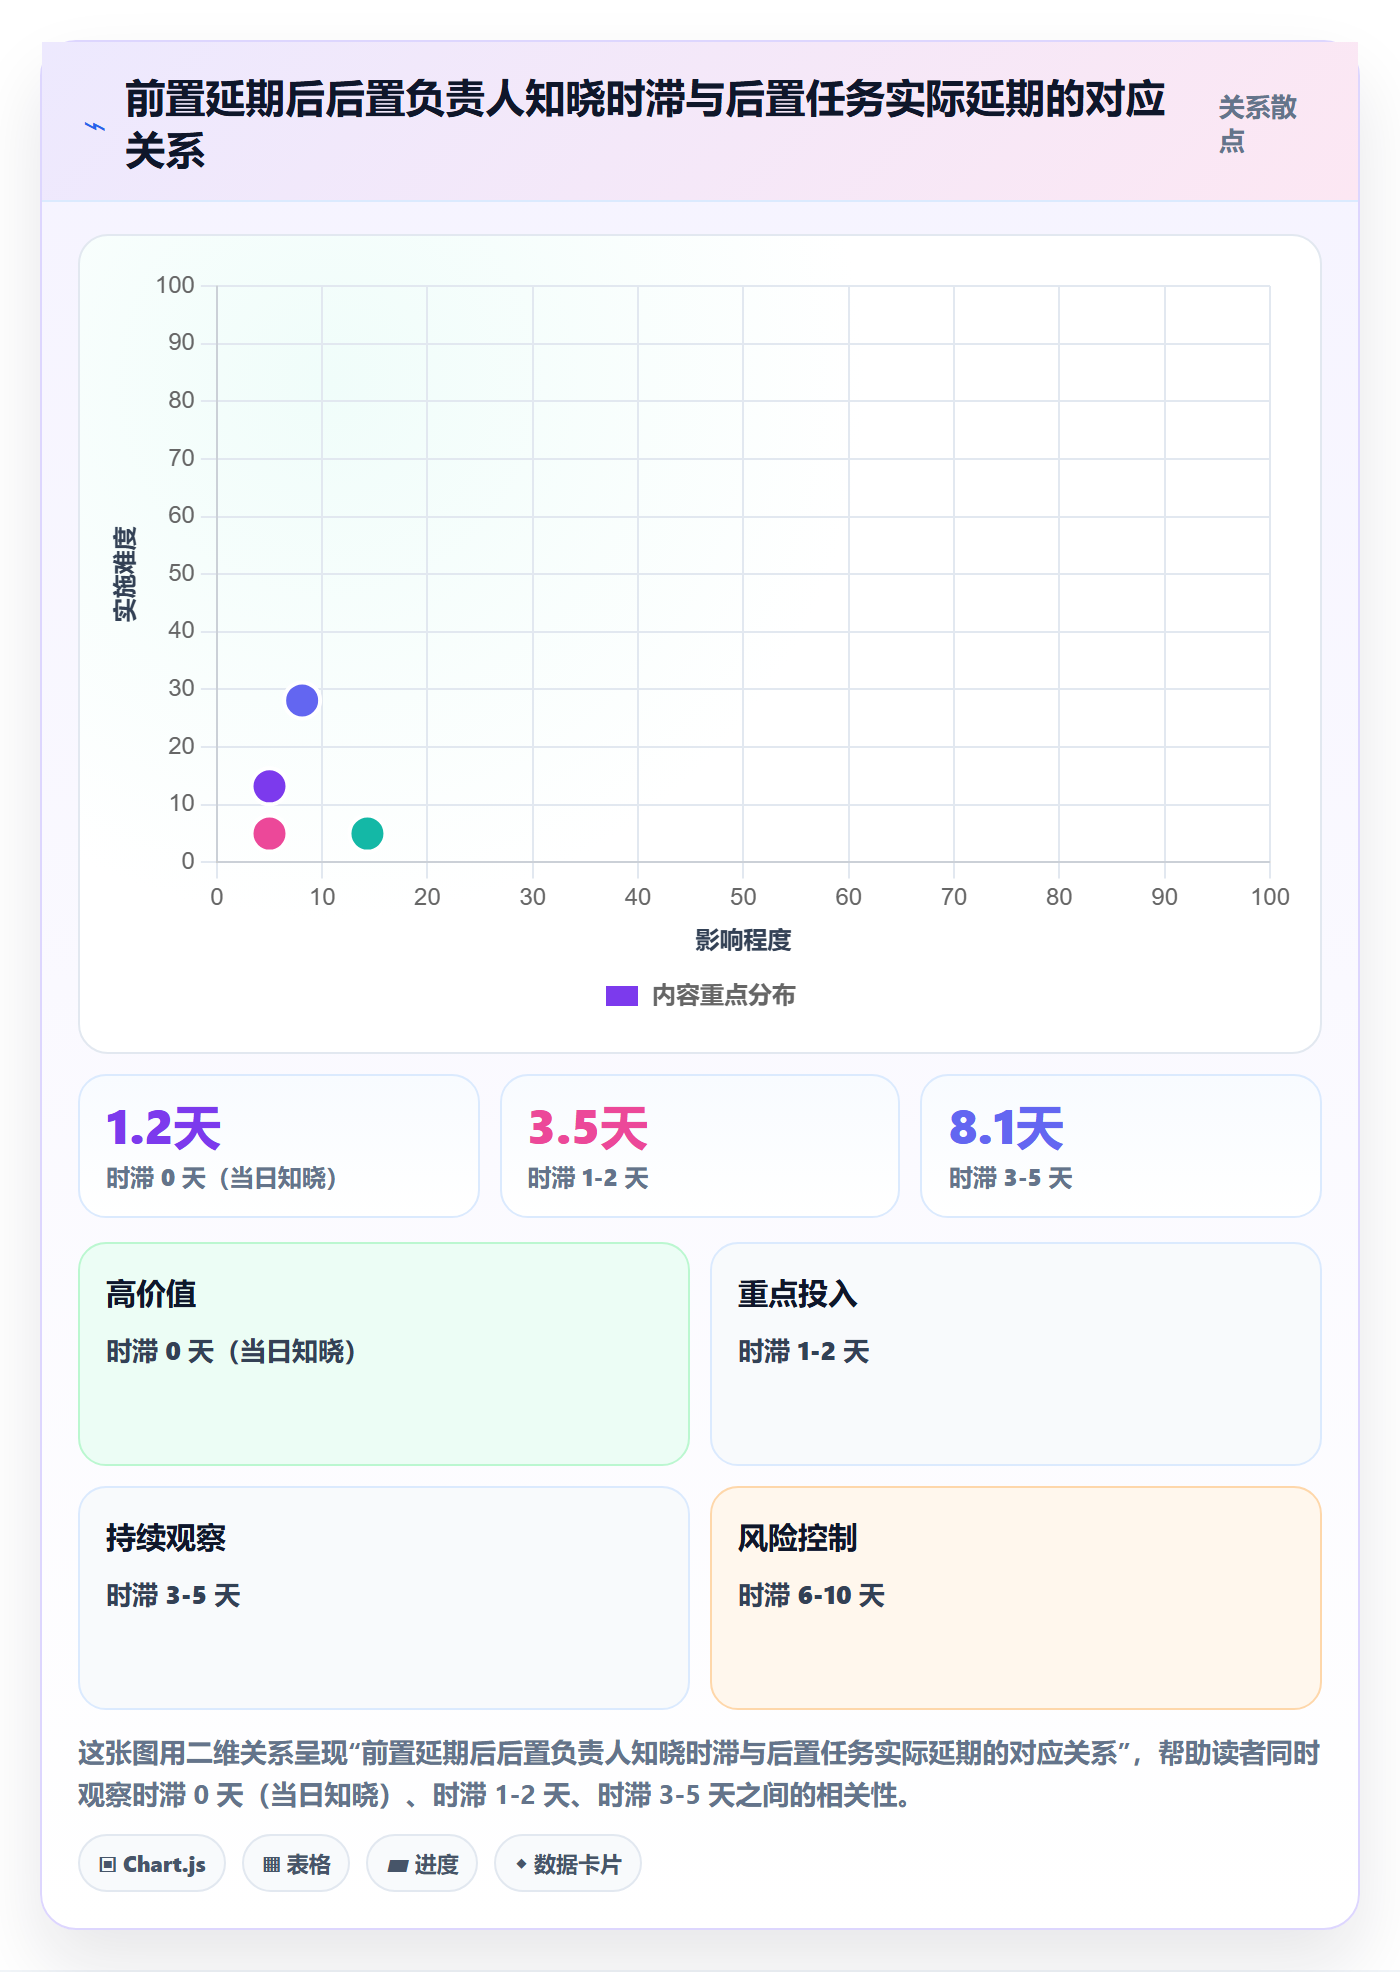Click 时滞 3-5 天 under 8.1天

click(x=1011, y=1178)
